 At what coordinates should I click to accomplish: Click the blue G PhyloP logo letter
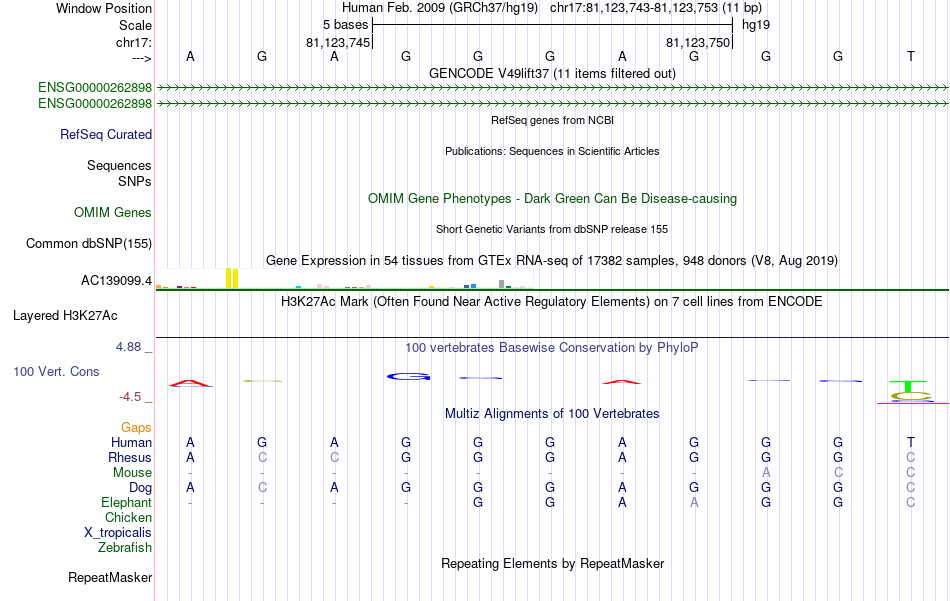click(408, 377)
